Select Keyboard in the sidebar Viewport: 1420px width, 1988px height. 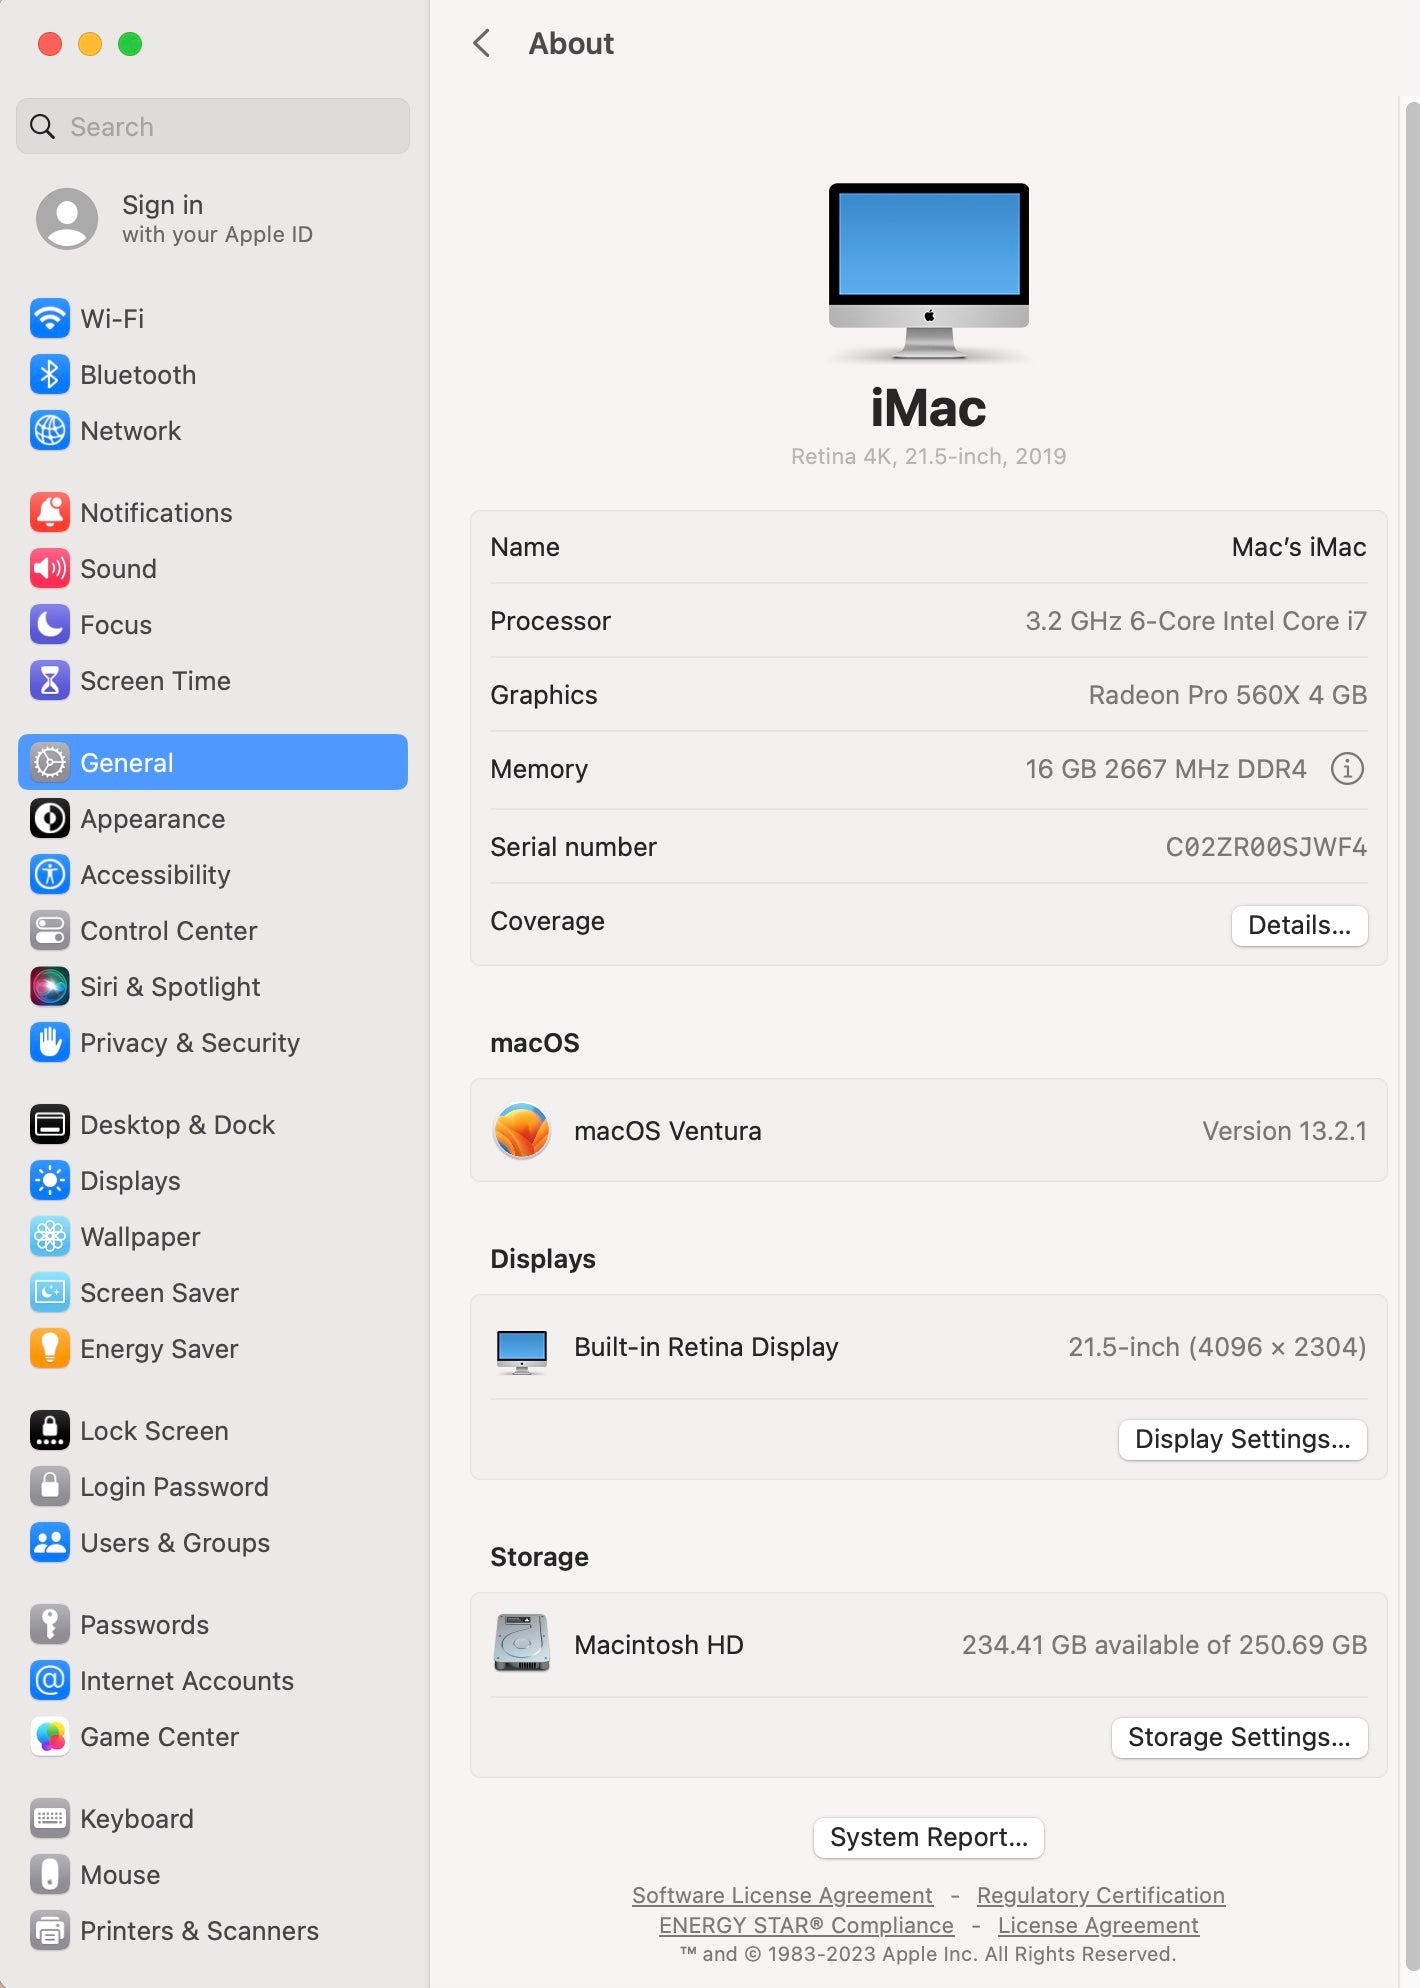click(136, 1819)
